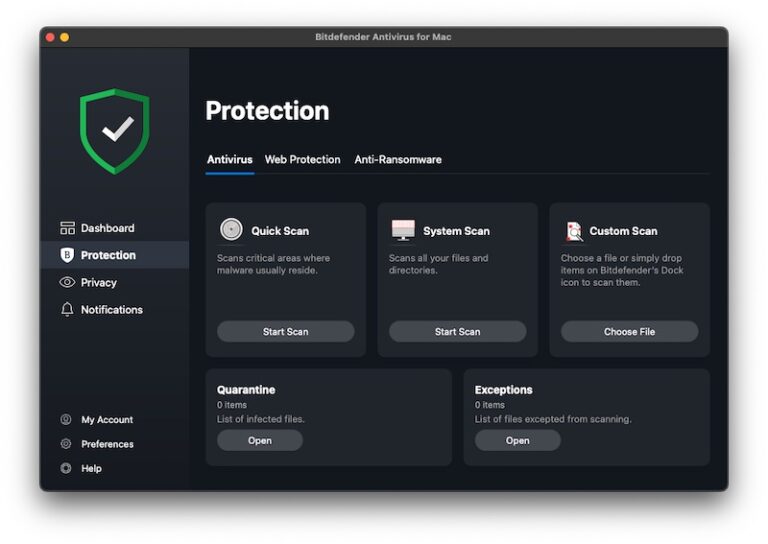Minimize the window with yellow button

[65, 37]
